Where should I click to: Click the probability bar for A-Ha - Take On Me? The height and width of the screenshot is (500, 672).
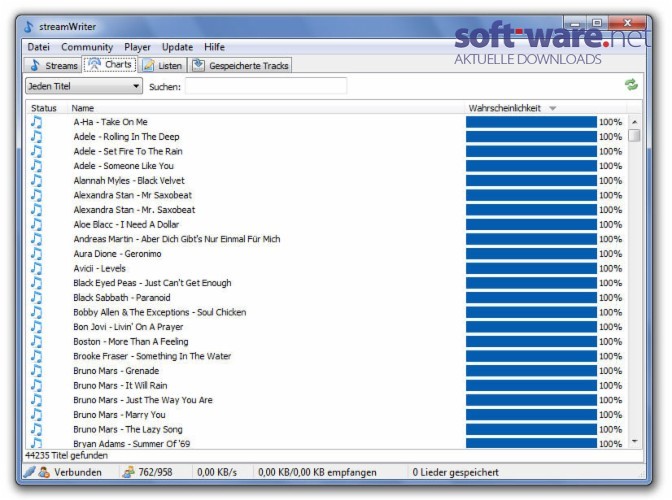[x=531, y=122]
